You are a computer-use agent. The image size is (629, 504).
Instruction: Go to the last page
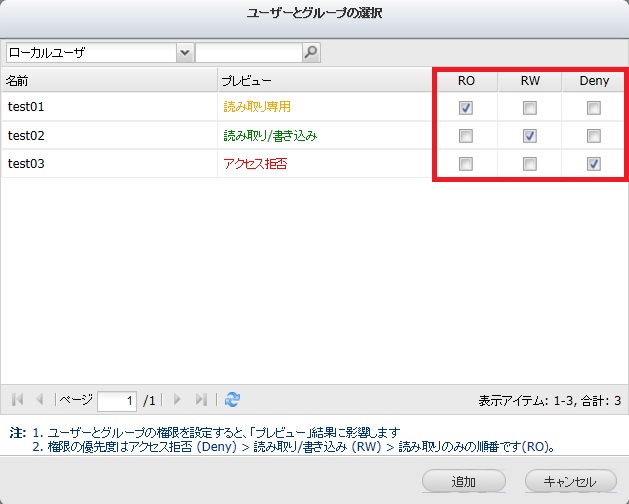tap(201, 399)
